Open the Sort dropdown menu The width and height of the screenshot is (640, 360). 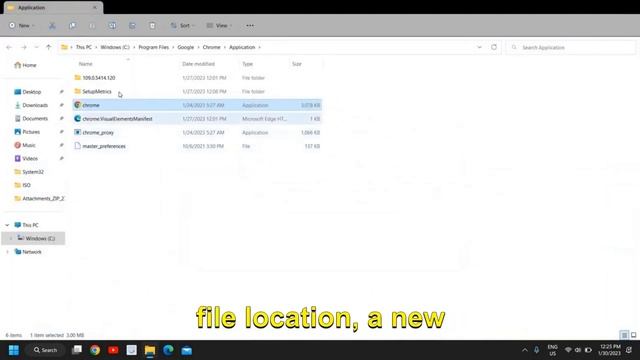click(x=182, y=26)
